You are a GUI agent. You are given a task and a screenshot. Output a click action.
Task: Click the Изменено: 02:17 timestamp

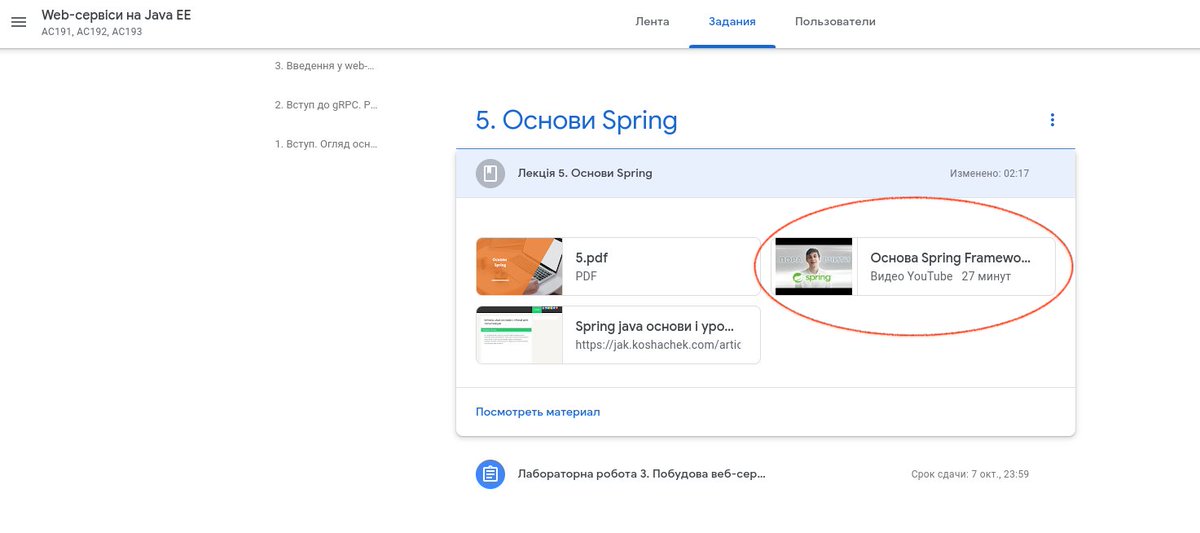point(989,174)
